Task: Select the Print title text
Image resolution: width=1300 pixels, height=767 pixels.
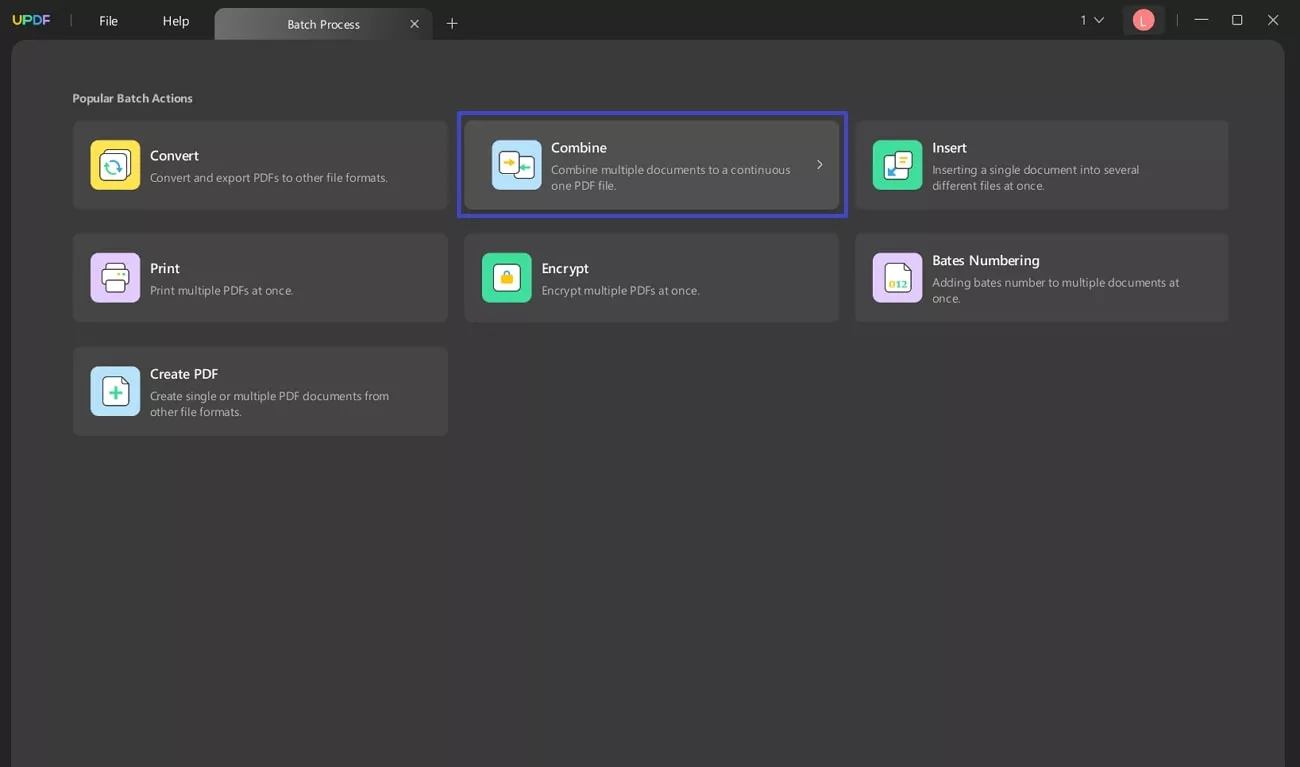Action: (165, 269)
